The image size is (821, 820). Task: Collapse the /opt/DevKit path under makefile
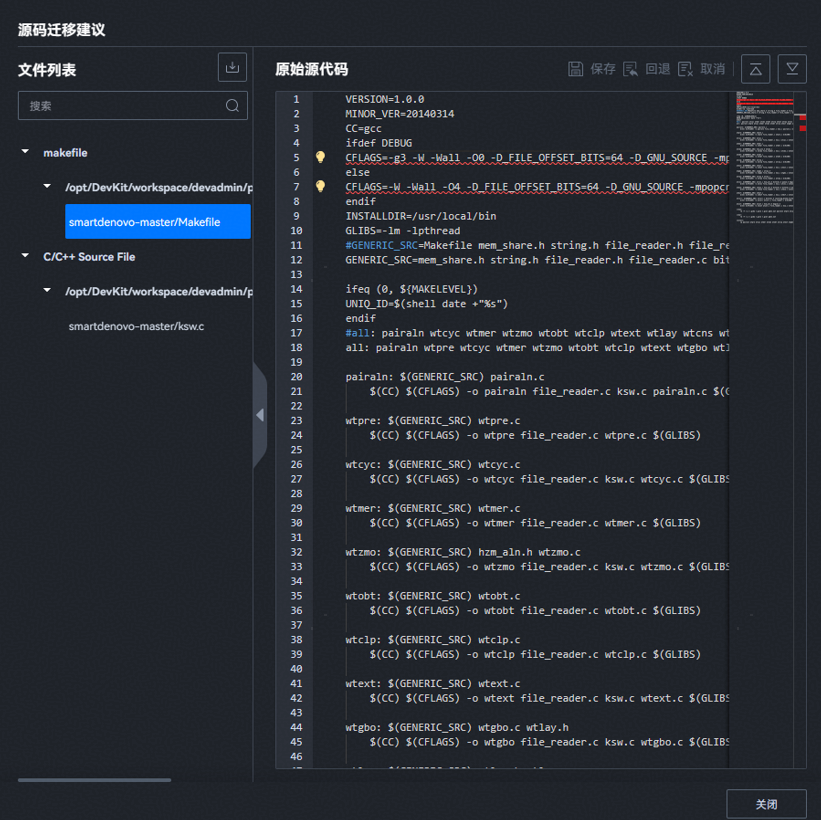[x=47, y=187]
